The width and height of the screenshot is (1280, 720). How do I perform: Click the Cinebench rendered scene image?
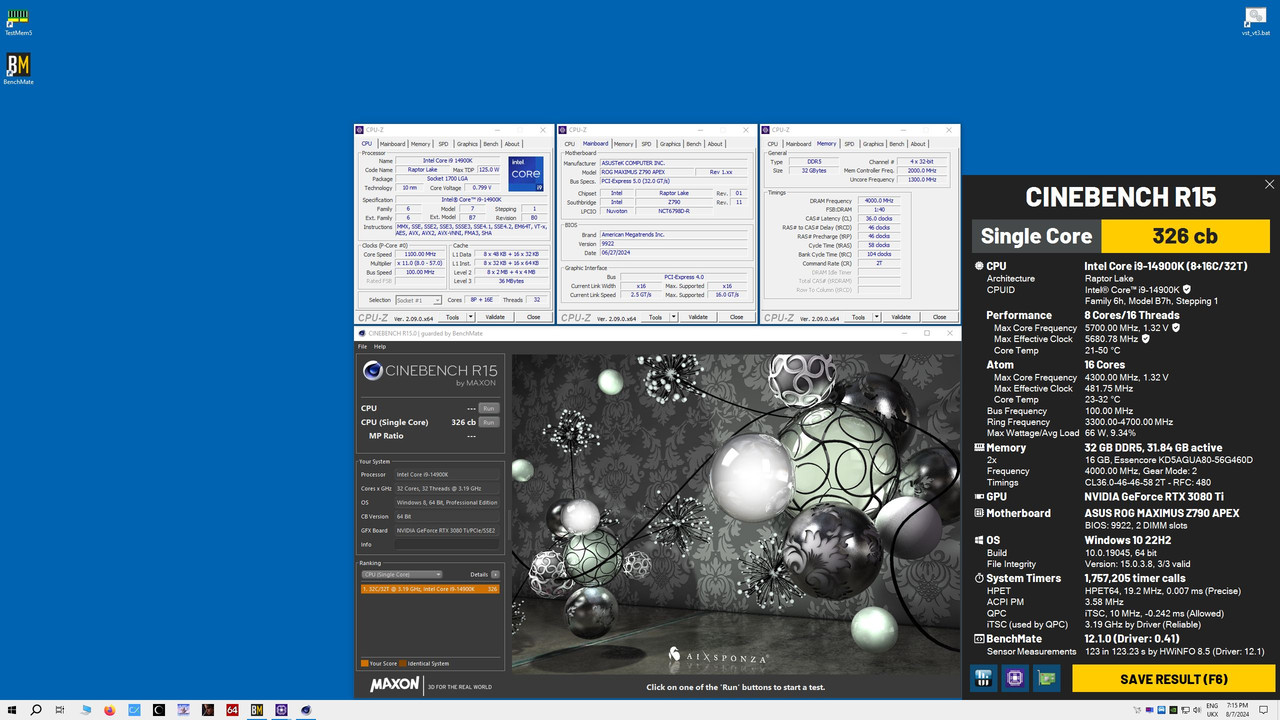pyautogui.click(x=734, y=512)
